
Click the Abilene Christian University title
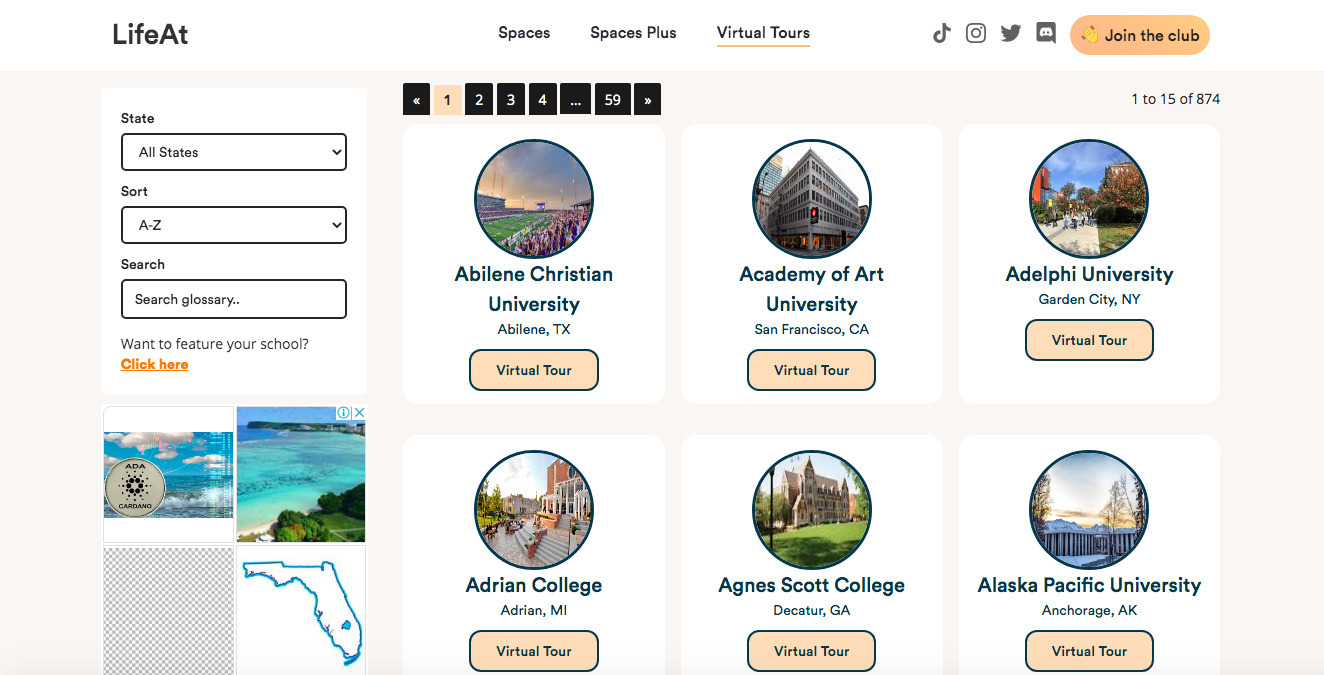534,289
